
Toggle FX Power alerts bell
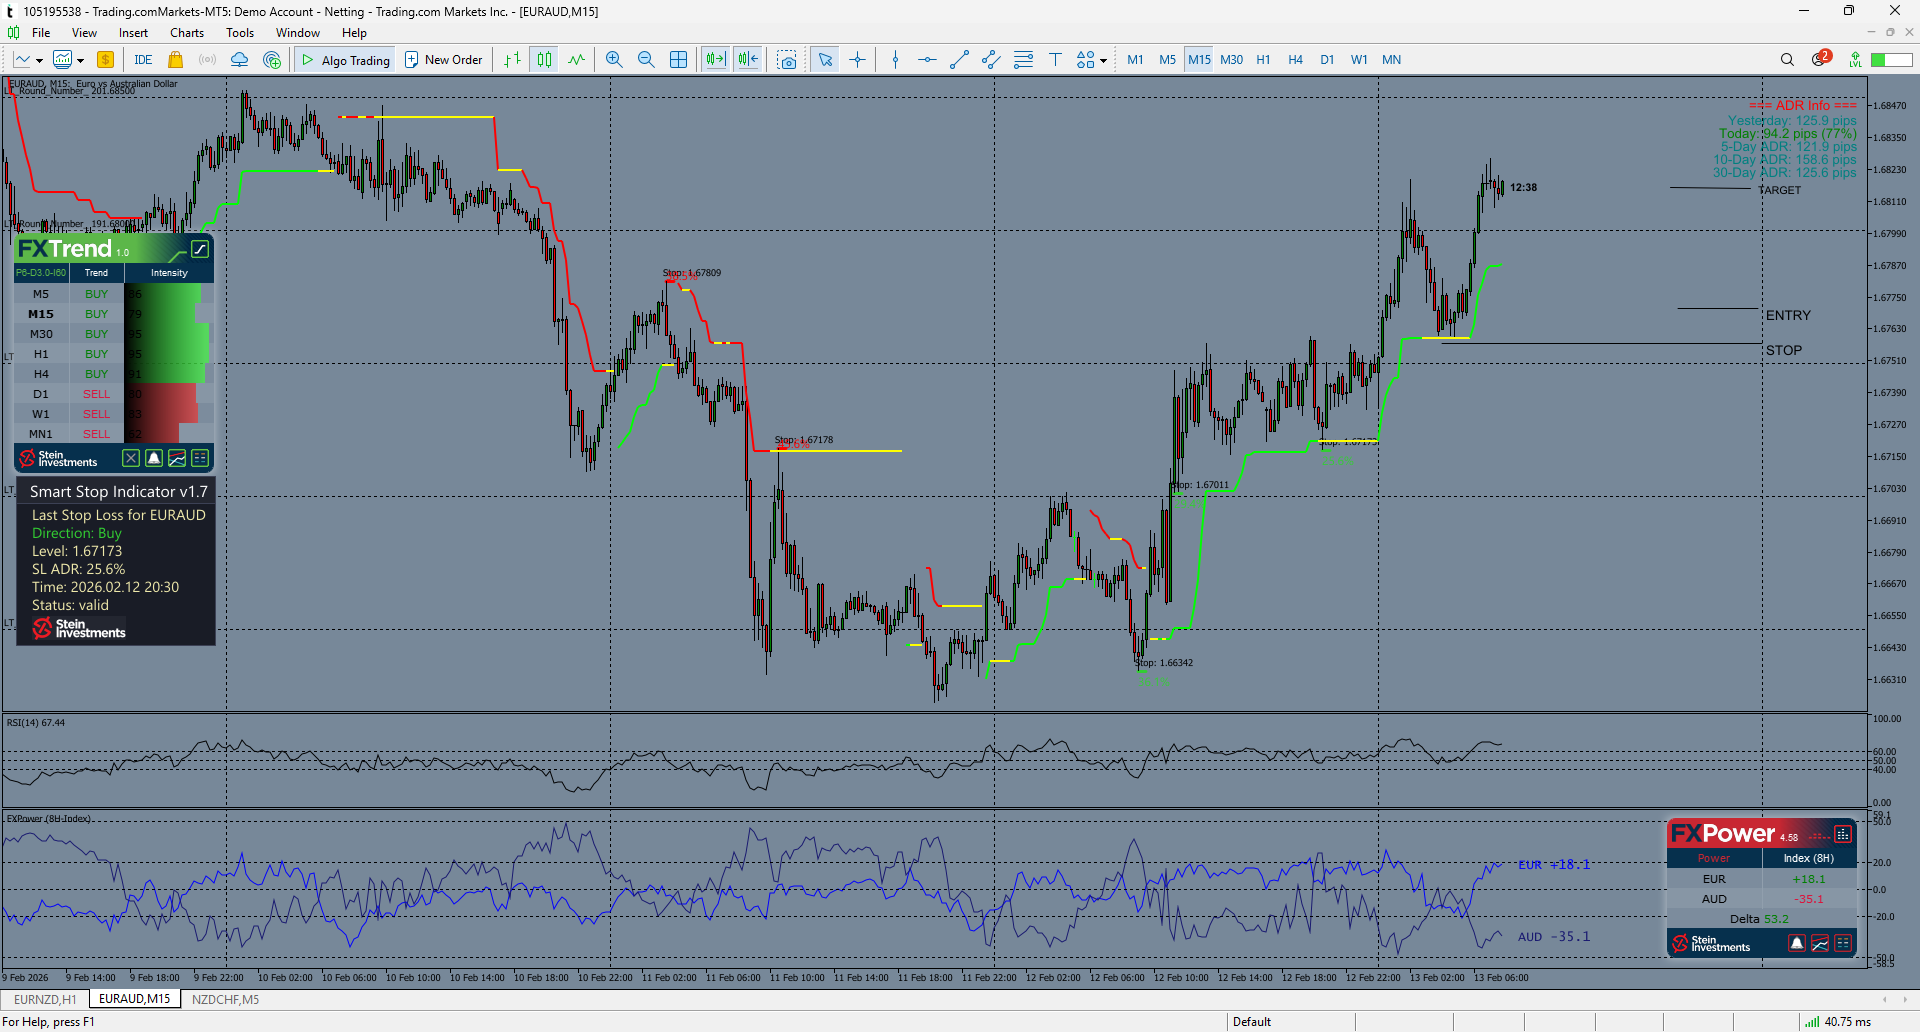coord(1797,943)
